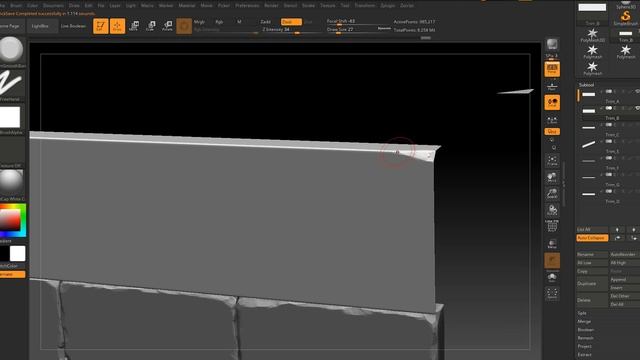Toggle Rgb paint mode
The width and height of the screenshot is (640, 360).
click(x=219, y=22)
